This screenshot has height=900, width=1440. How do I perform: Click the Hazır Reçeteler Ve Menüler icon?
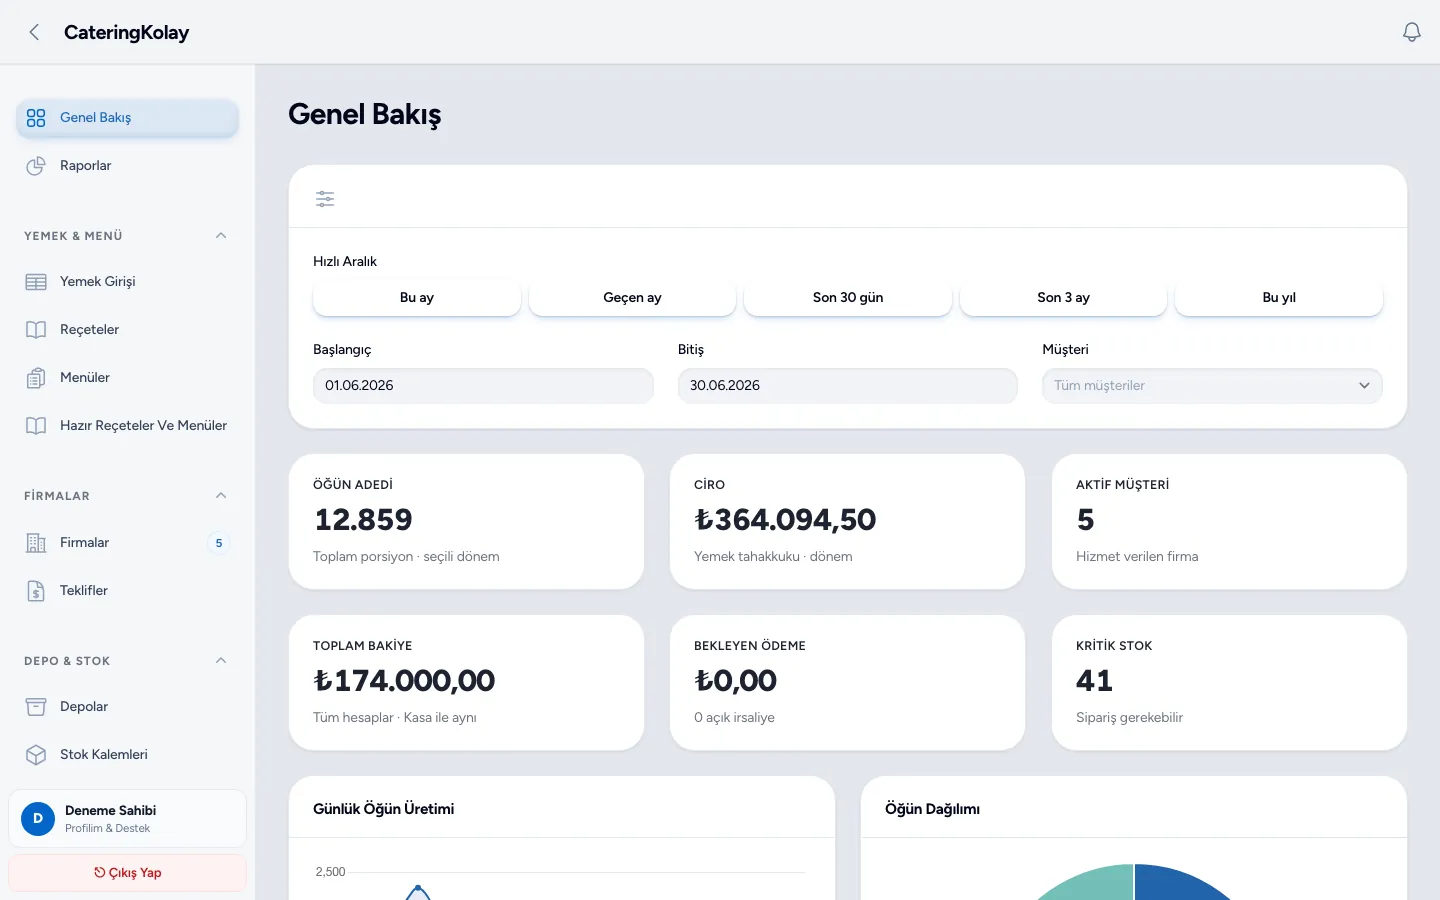coord(36,426)
